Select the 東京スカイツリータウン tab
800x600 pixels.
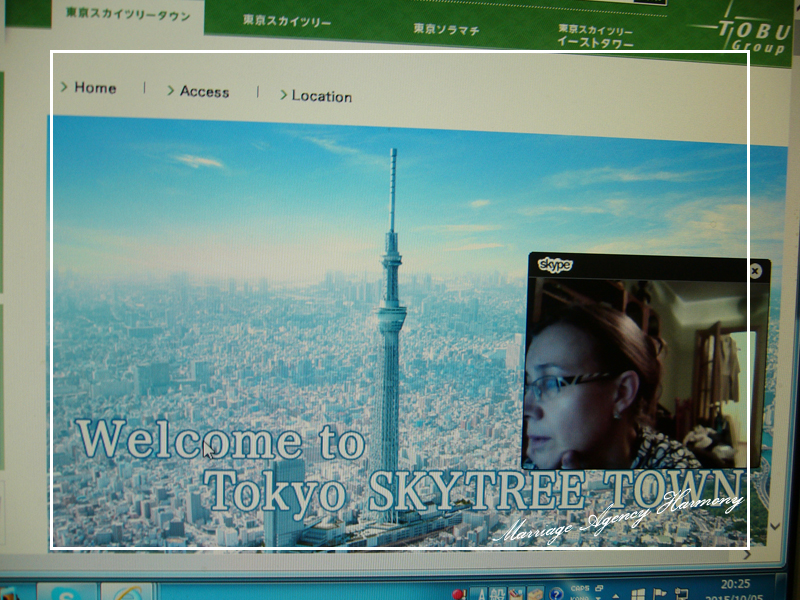pos(128,14)
